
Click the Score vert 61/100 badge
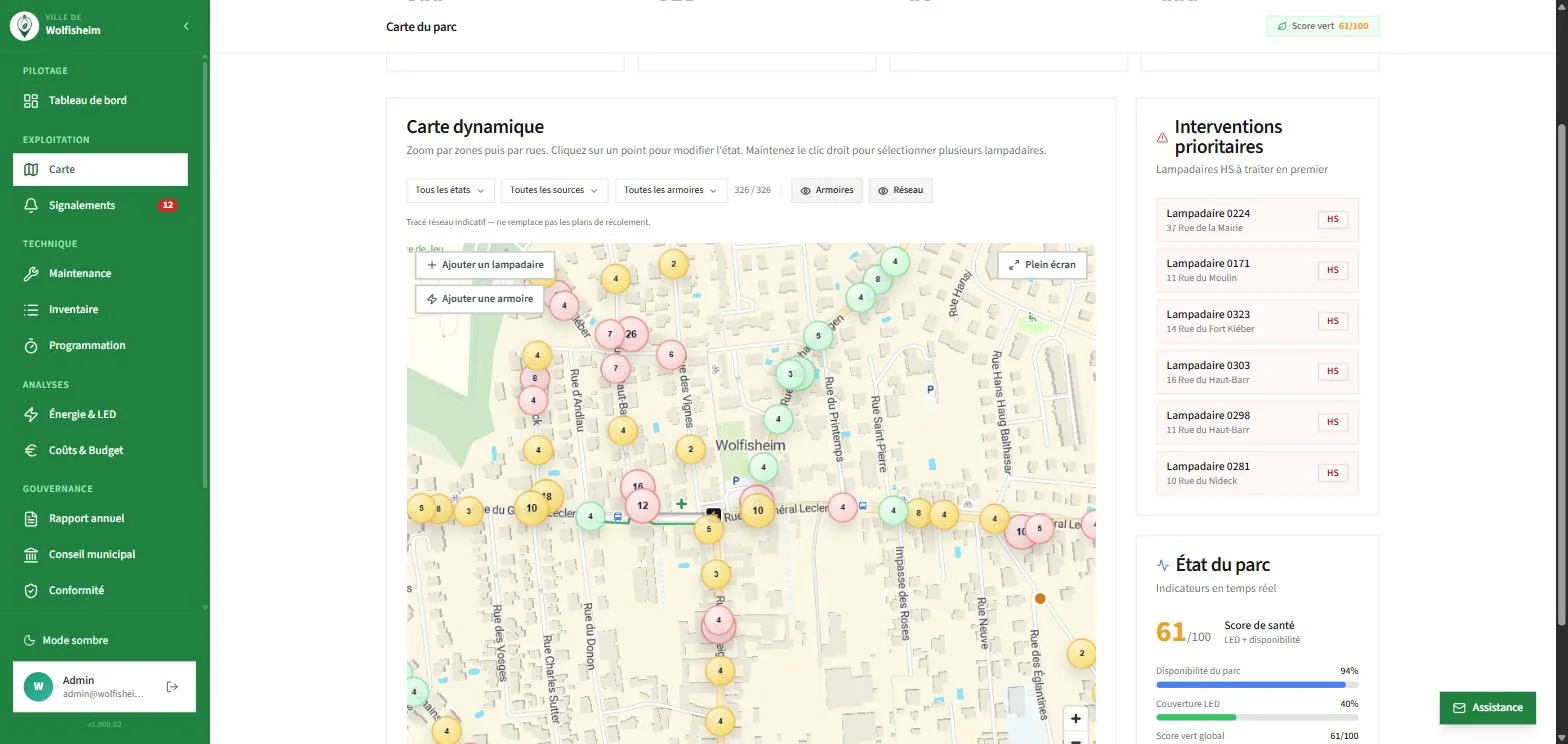point(1322,26)
